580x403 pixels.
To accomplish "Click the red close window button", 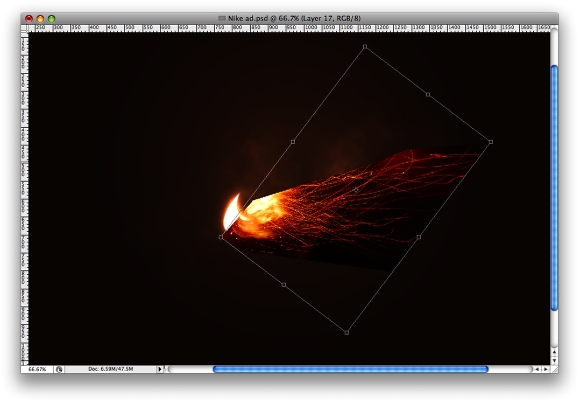I will (x=29, y=18).
